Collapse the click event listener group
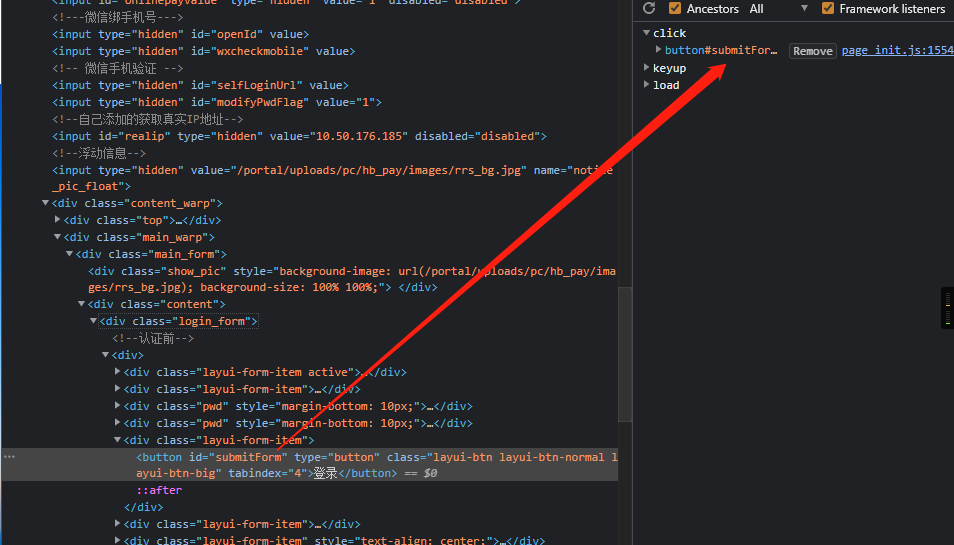The width and height of the screenshot is (954, 545). (647, 33)
